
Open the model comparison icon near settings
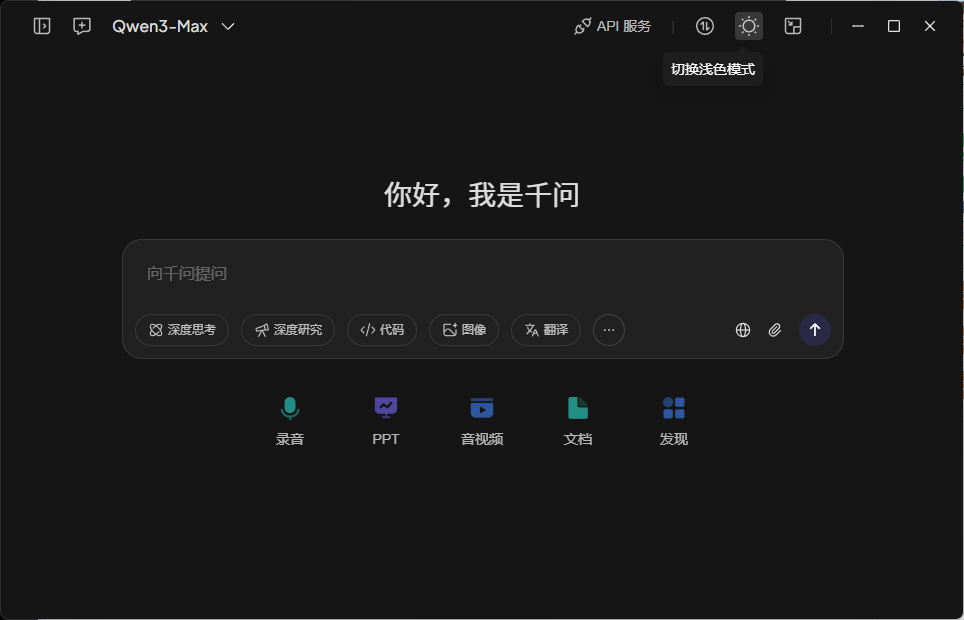[x=704, y=26]
